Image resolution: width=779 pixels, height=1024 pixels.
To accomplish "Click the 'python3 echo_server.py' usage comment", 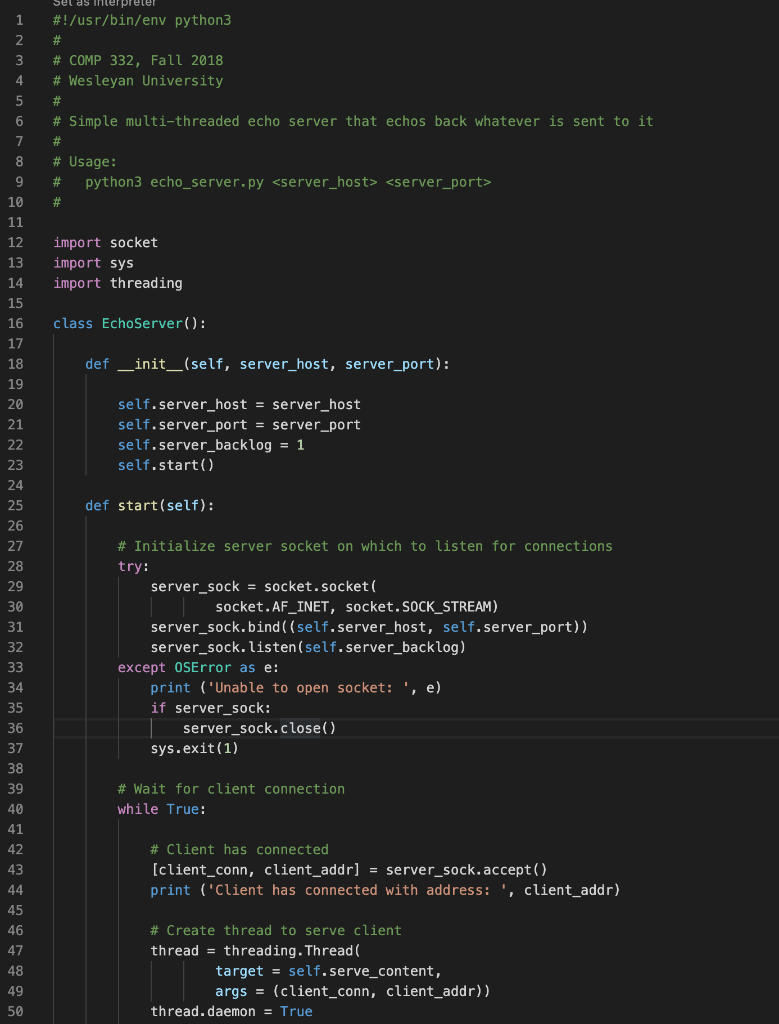I will [x=272, y=182].
